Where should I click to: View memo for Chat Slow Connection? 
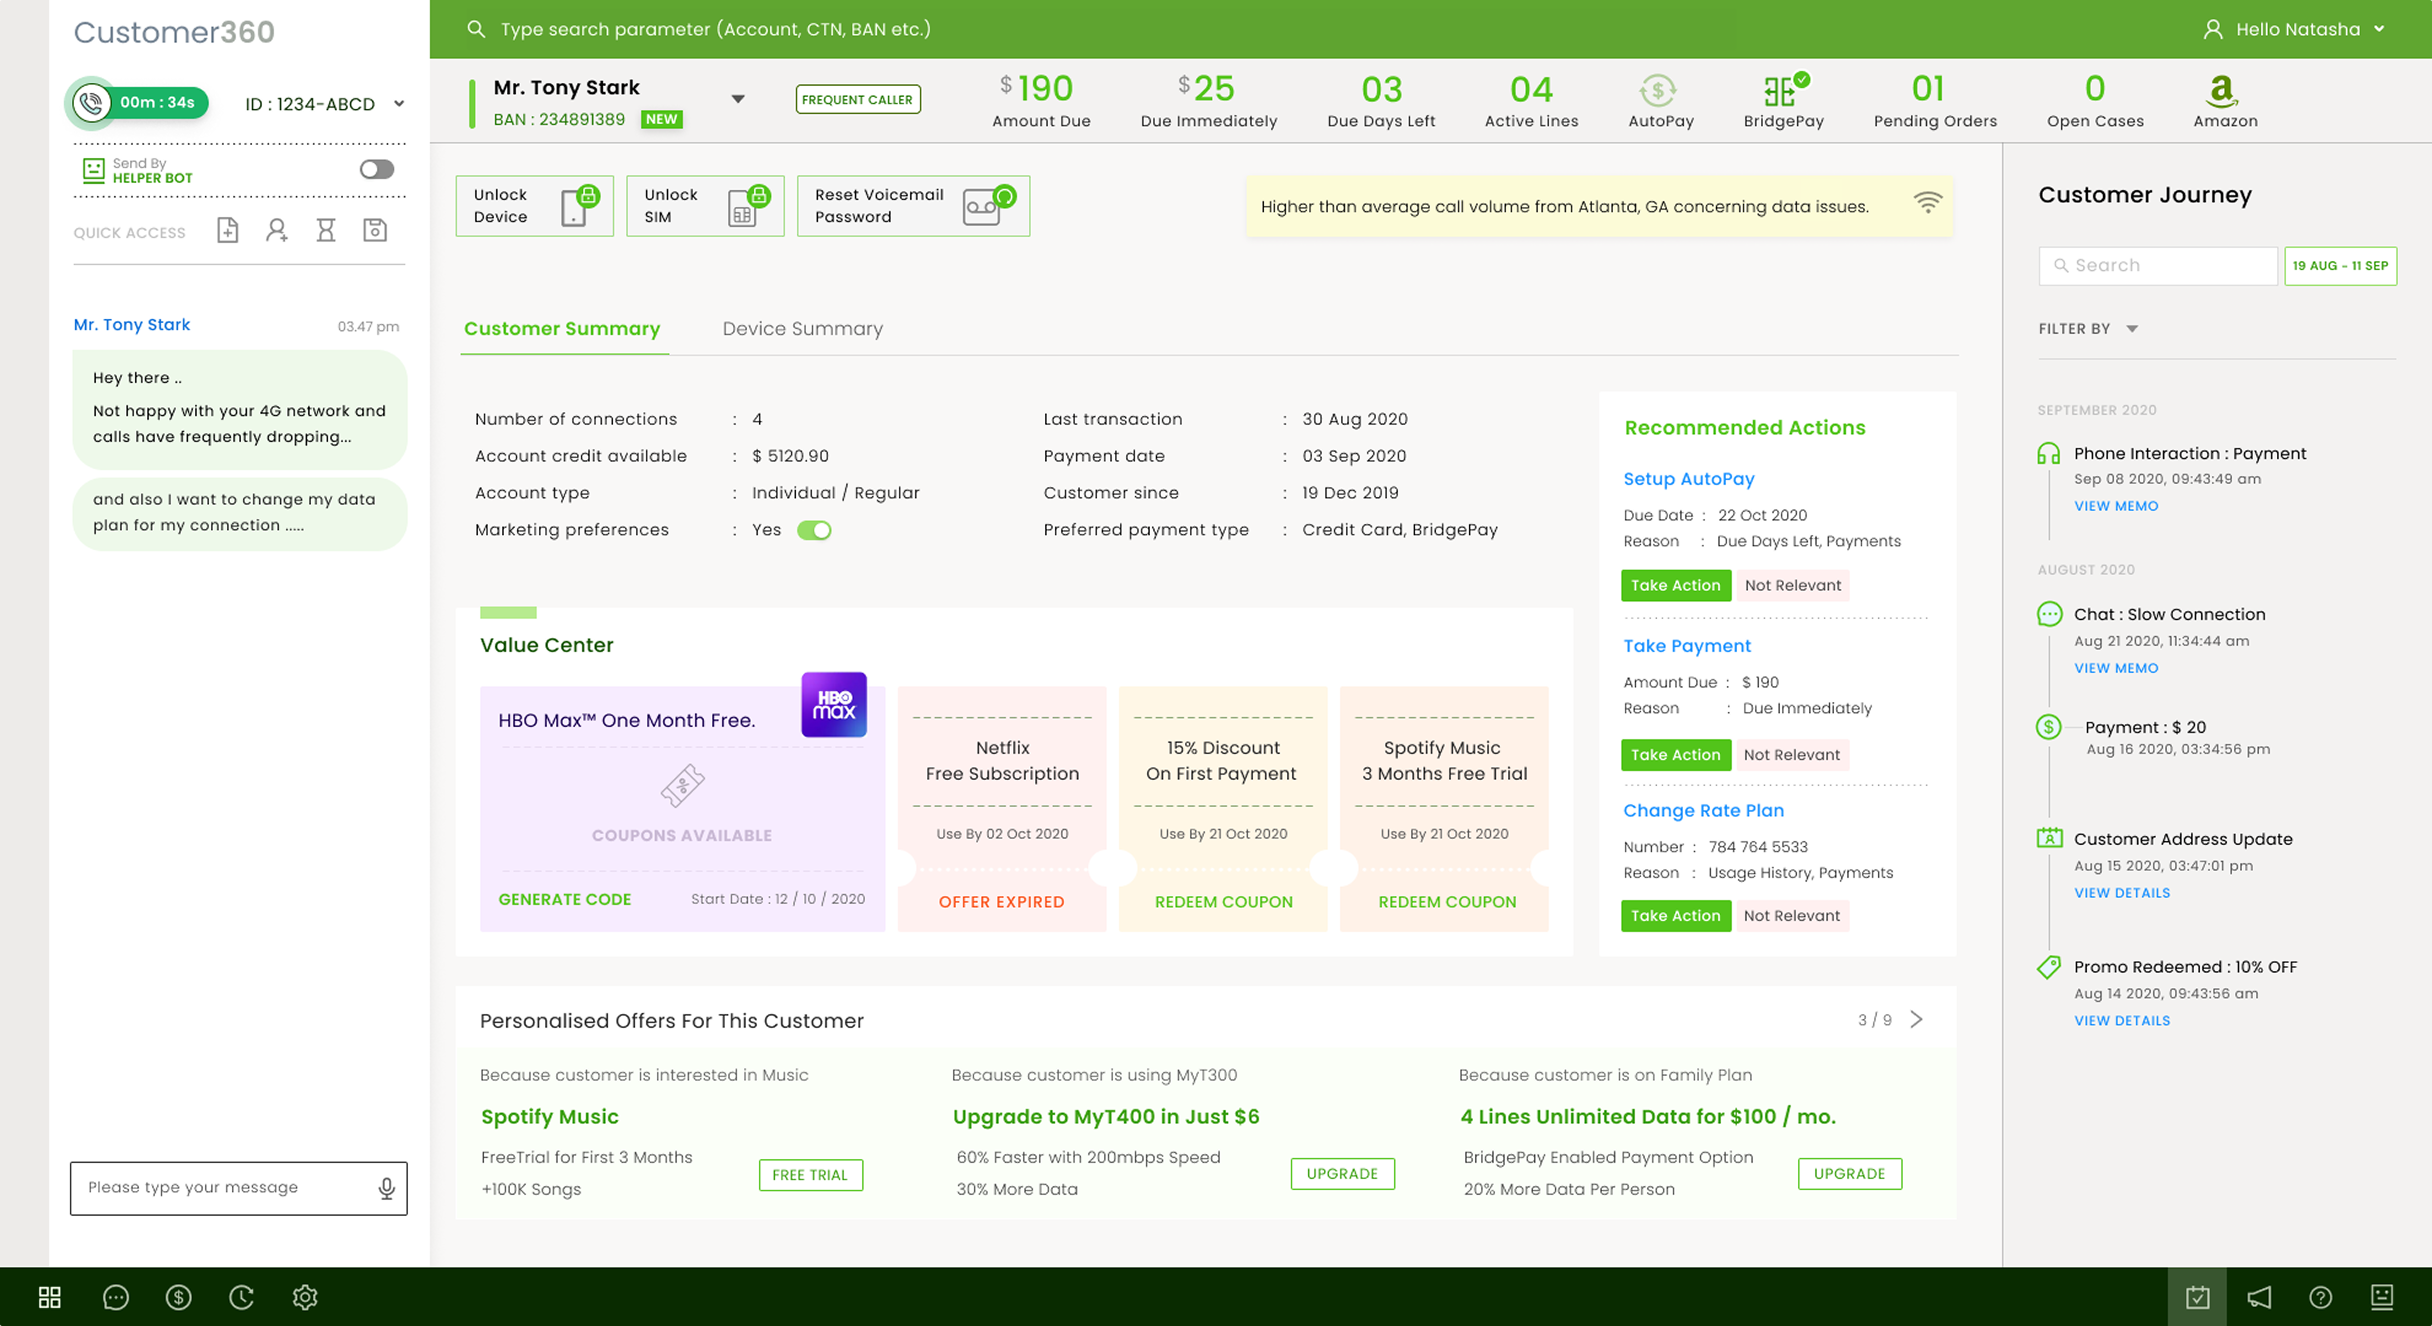(2116, 668)
